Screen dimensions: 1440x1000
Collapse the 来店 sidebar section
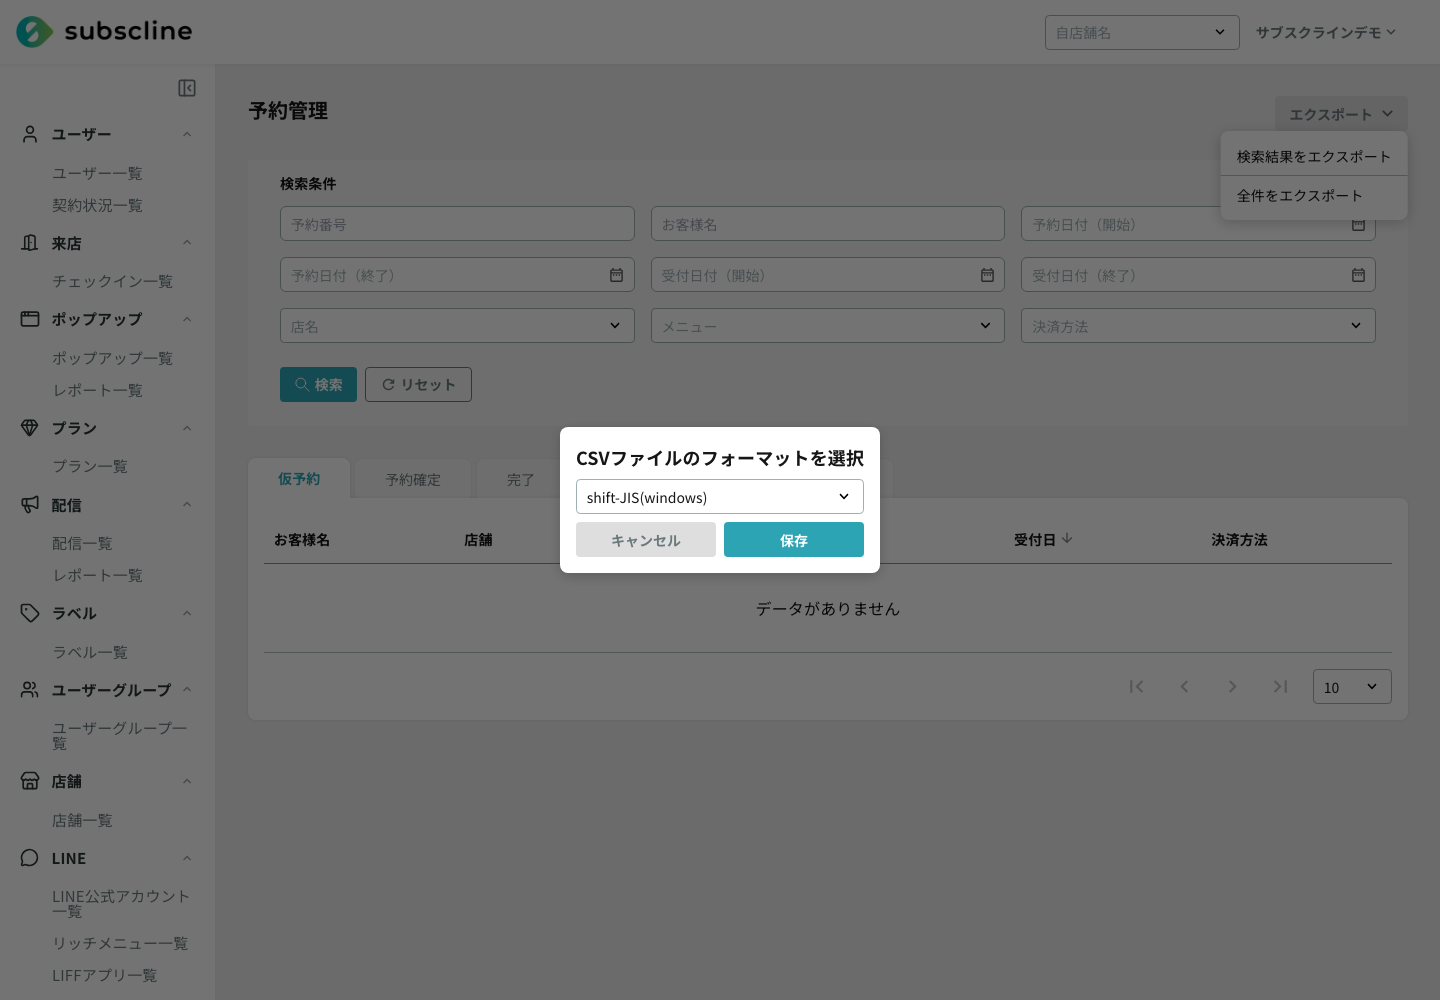(x=187, y=243)
